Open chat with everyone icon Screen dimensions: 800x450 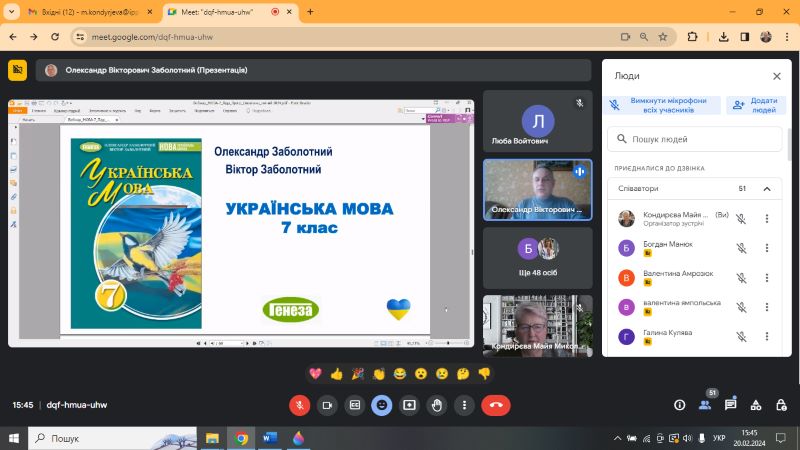(731, 405)
